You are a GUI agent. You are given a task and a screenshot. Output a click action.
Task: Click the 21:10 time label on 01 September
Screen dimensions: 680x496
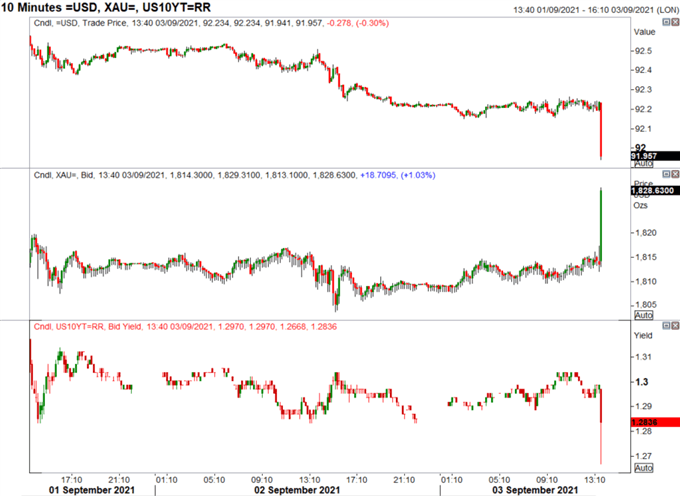pyautogui.click(x=119, y=480)
